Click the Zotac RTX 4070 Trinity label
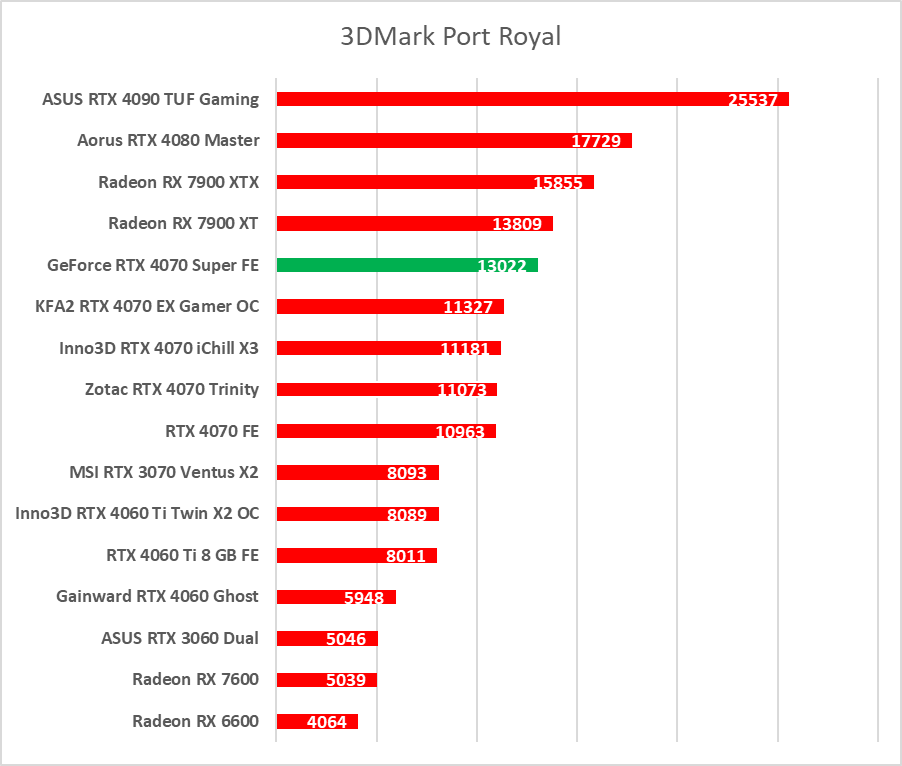This screenshot has height=766, width=902. (172, 389)
